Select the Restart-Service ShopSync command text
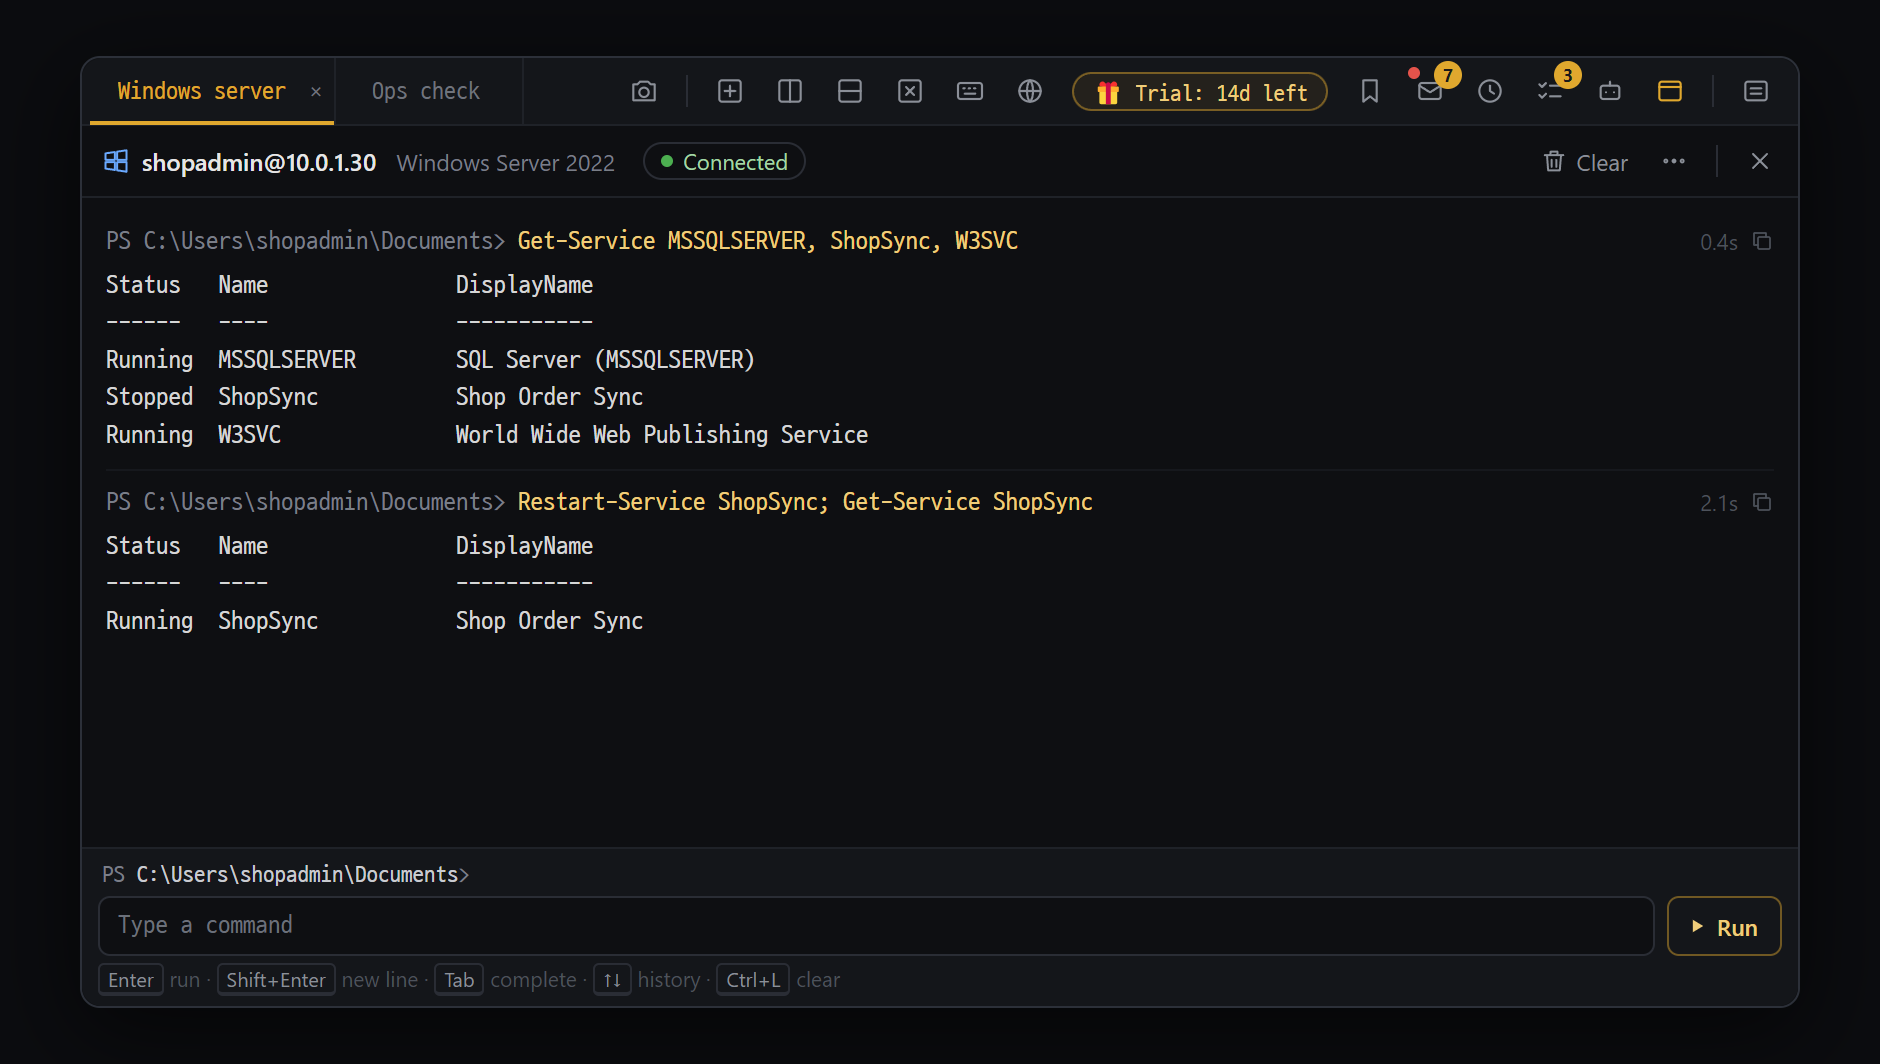 pyautogui.click(x=805, y=502)
